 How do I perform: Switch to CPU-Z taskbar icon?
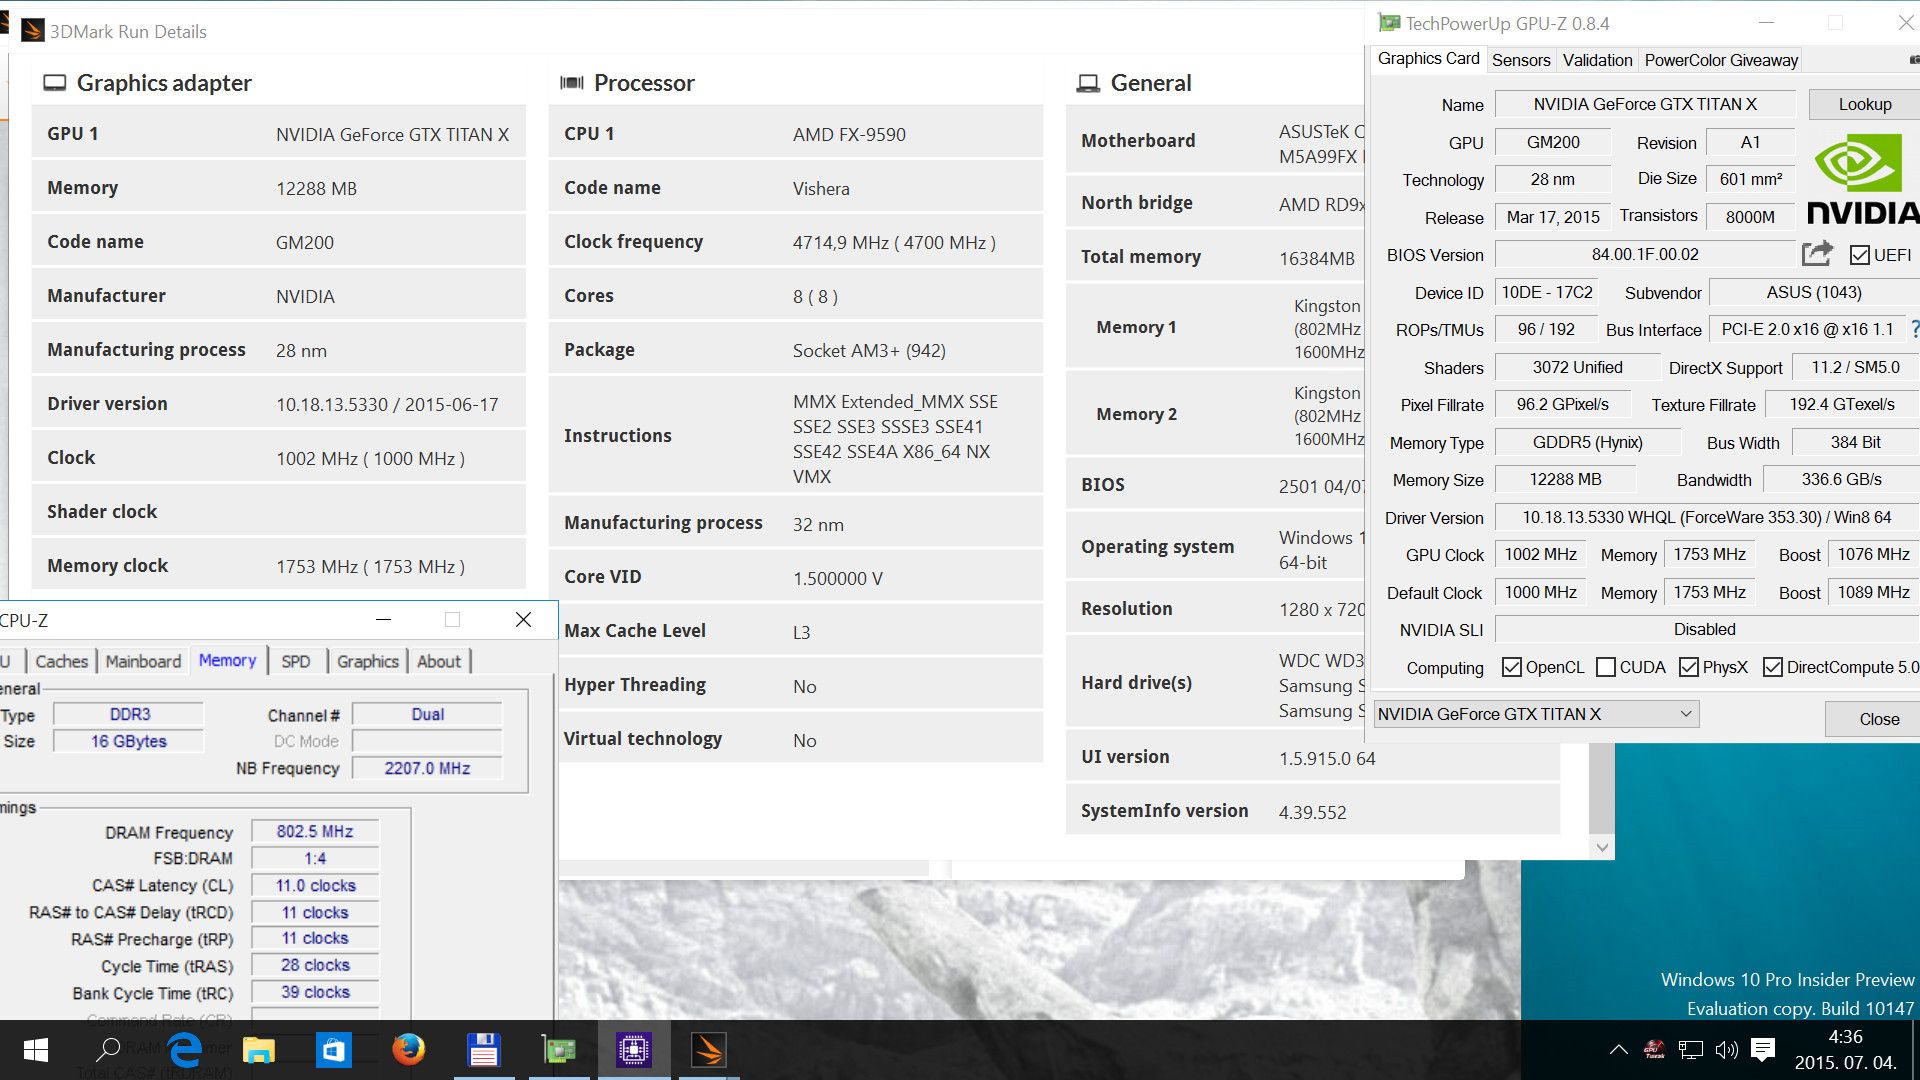634,1050
